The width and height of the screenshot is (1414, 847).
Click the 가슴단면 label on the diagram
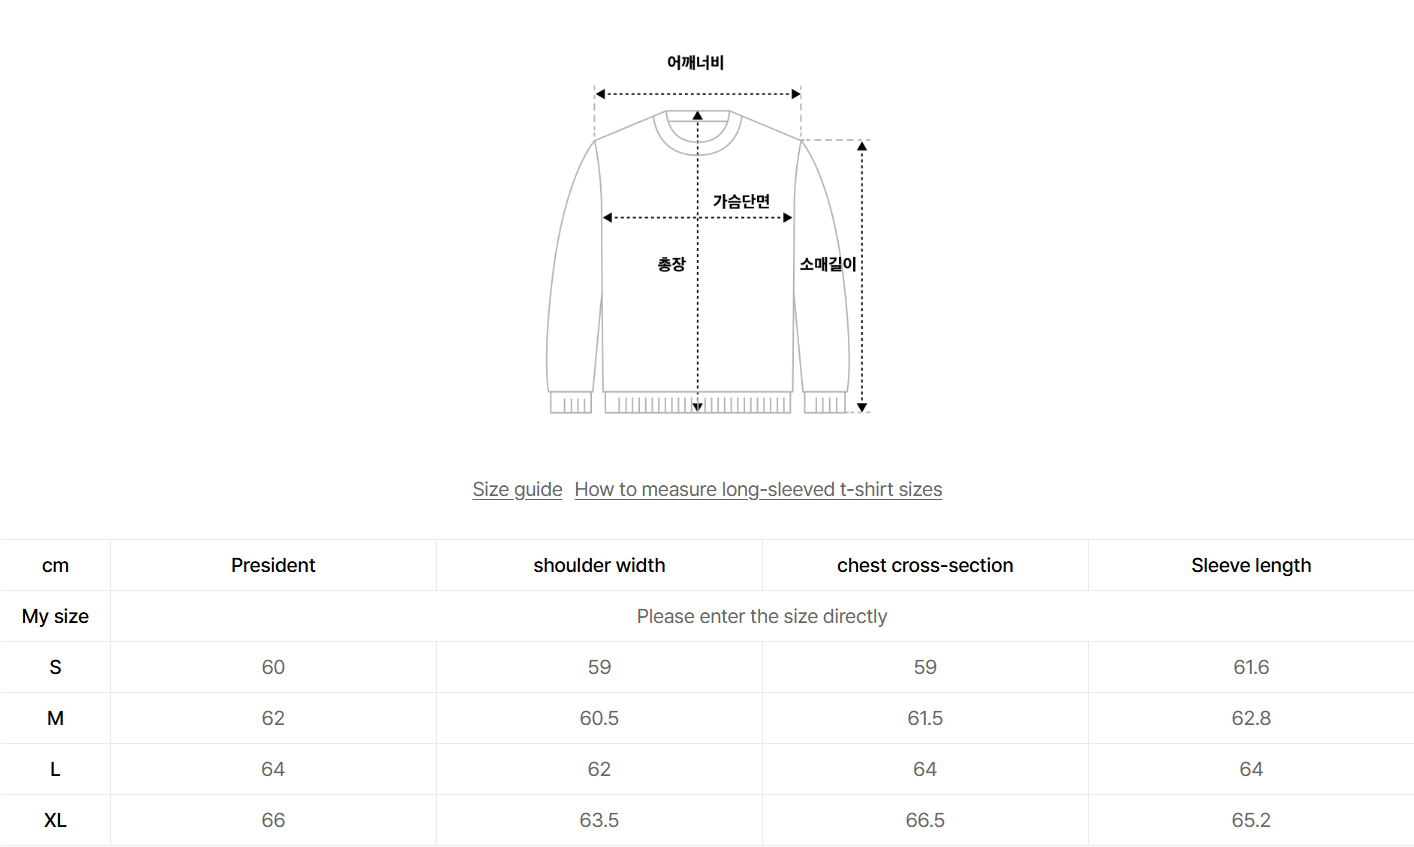click(x=741, y=201)
